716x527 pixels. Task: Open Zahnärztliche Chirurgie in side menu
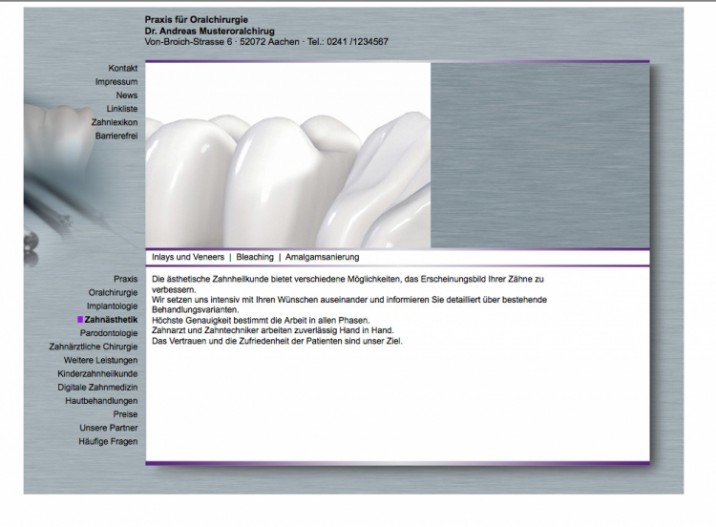coord(93,347)
